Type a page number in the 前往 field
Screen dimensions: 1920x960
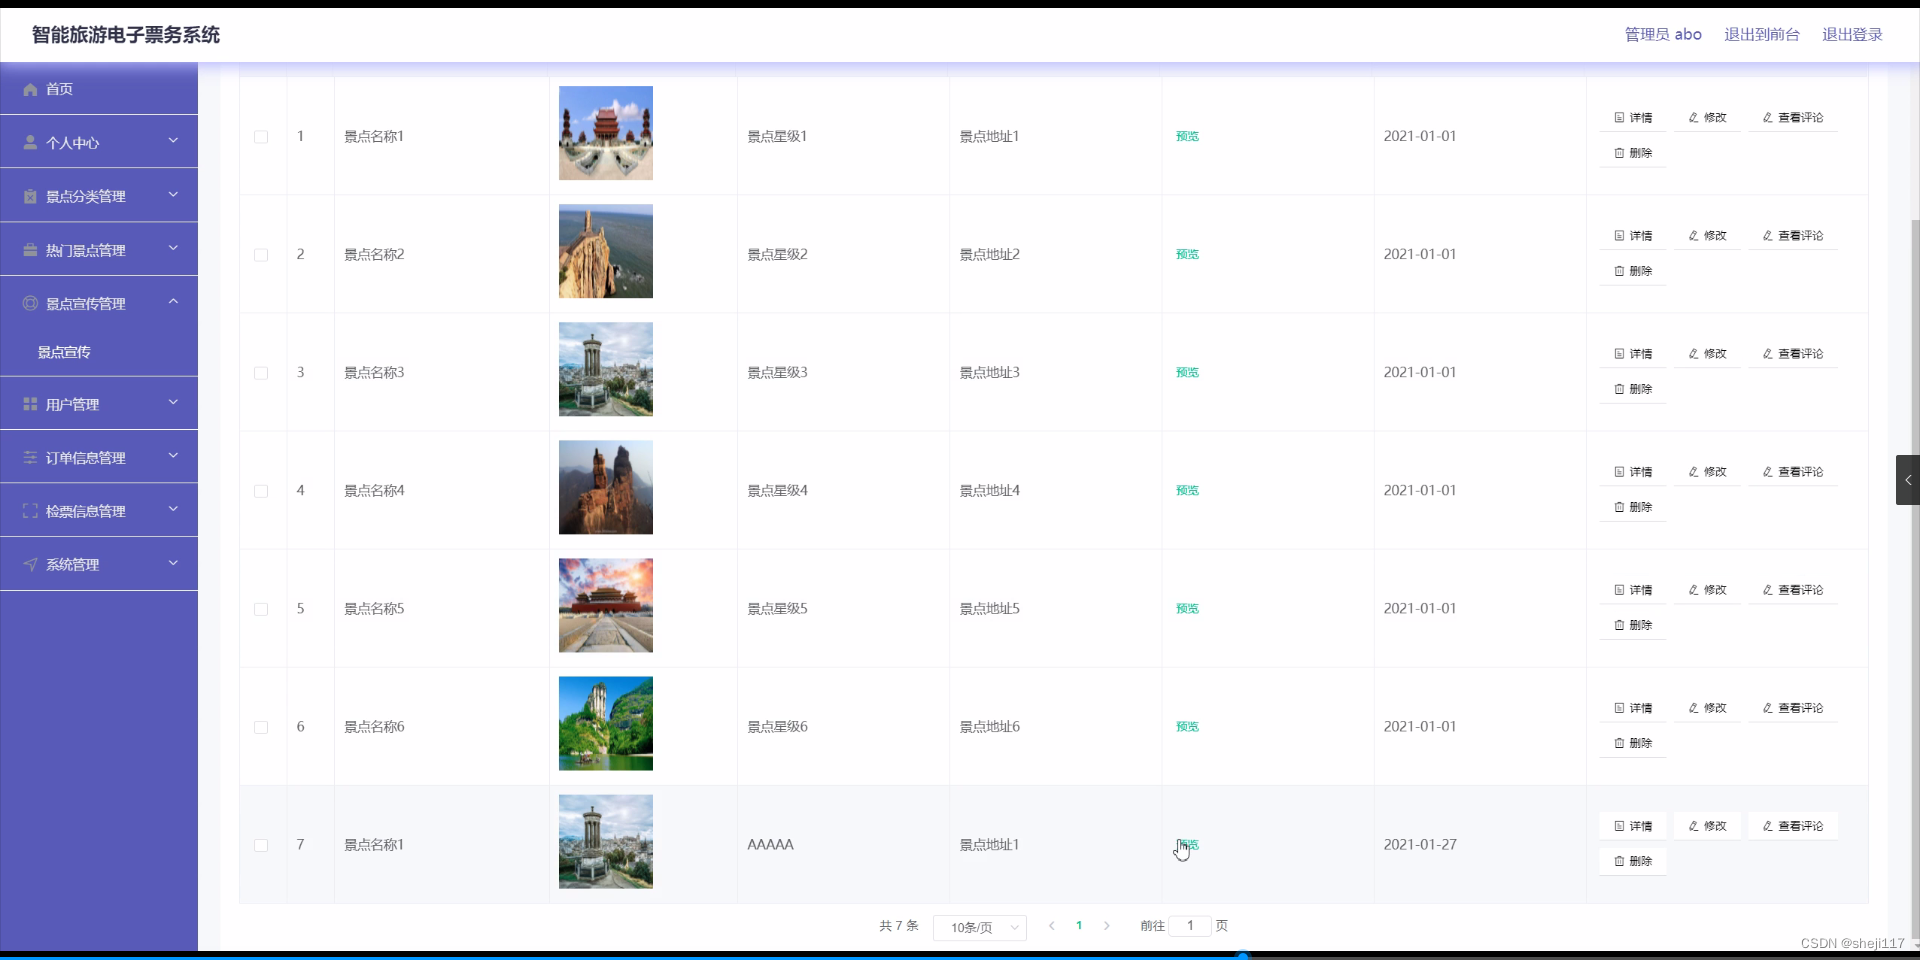pos(1189,926)
